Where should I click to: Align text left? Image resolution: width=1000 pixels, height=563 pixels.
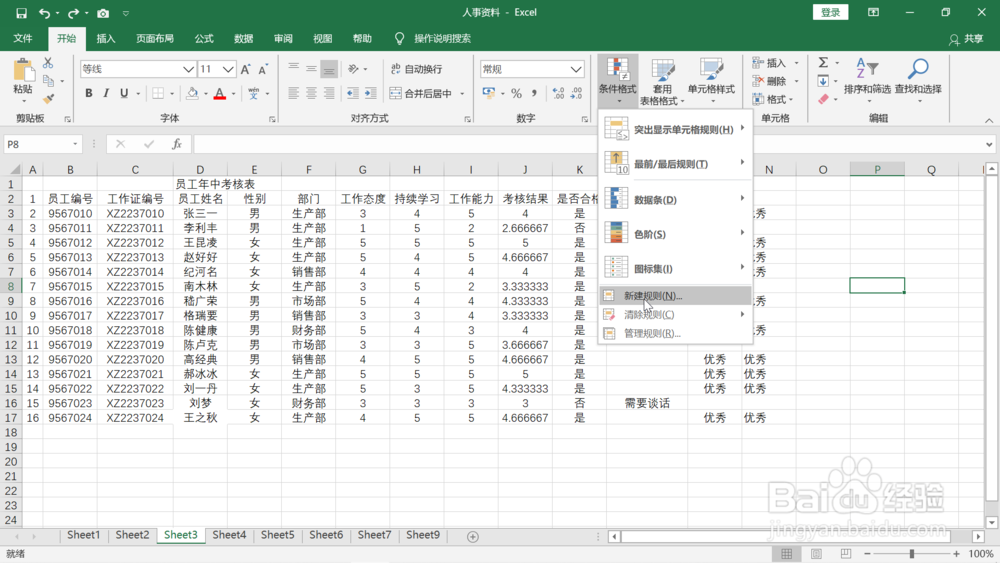293,94
